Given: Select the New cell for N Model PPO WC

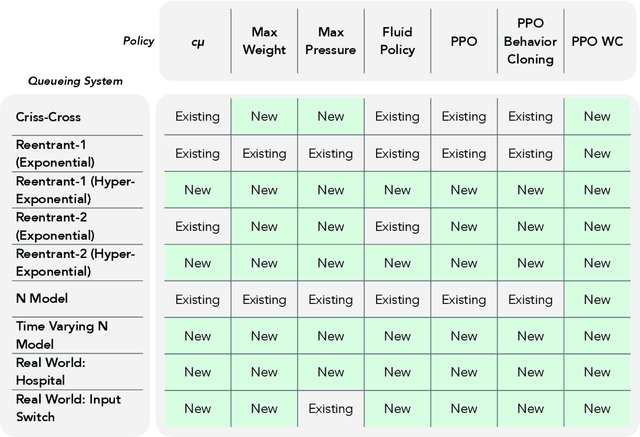Looking at the screenshot, I should (597, 299).
